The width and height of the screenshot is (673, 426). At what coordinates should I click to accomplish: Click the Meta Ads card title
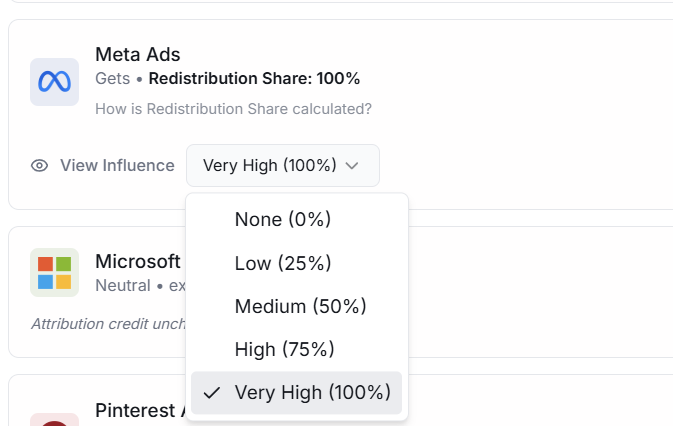(138, 54)
